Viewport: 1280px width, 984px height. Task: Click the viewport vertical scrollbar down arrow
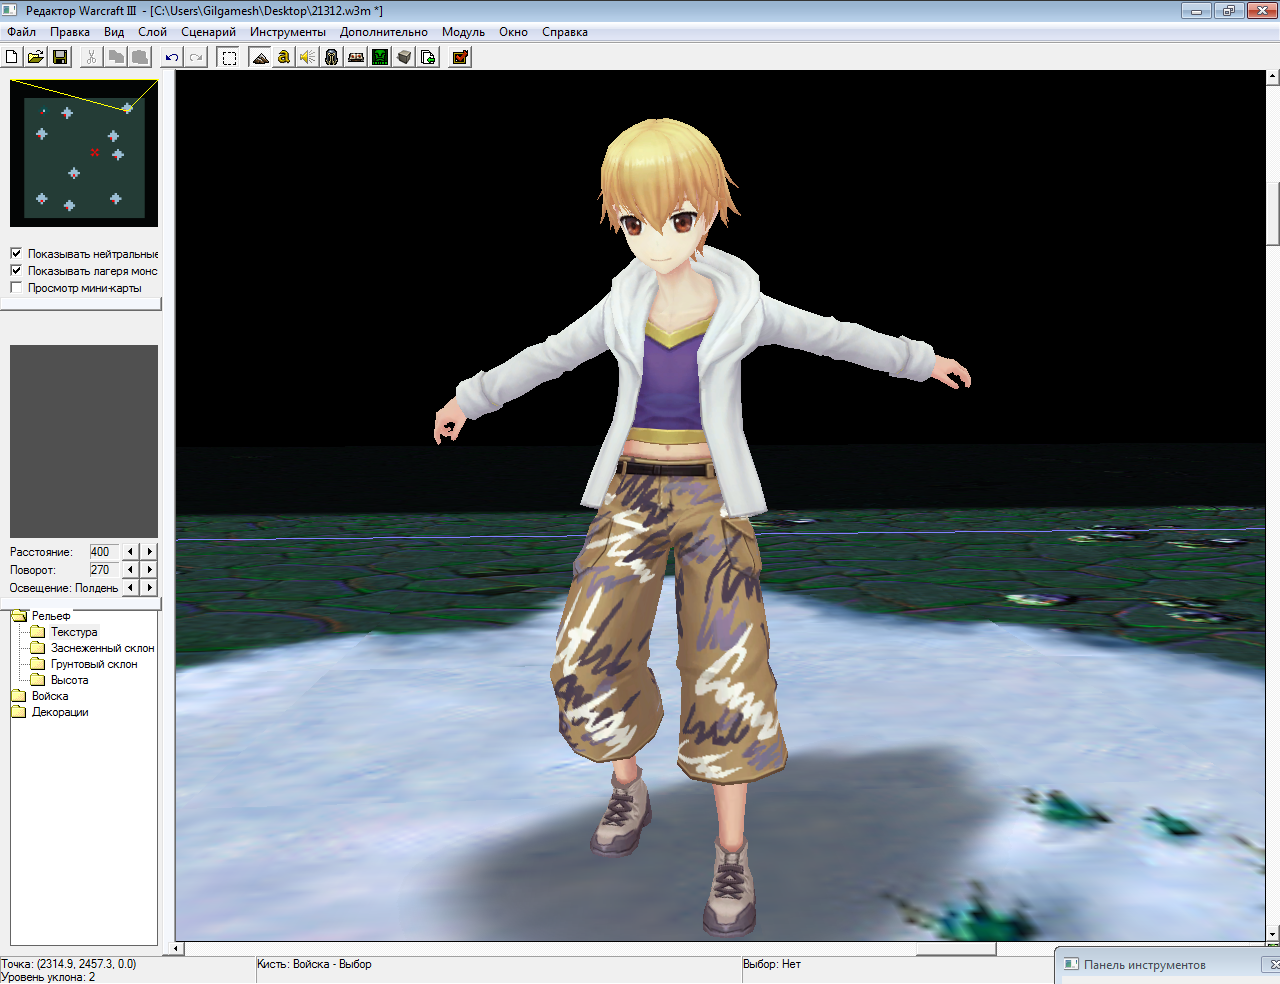point(1273,934)
